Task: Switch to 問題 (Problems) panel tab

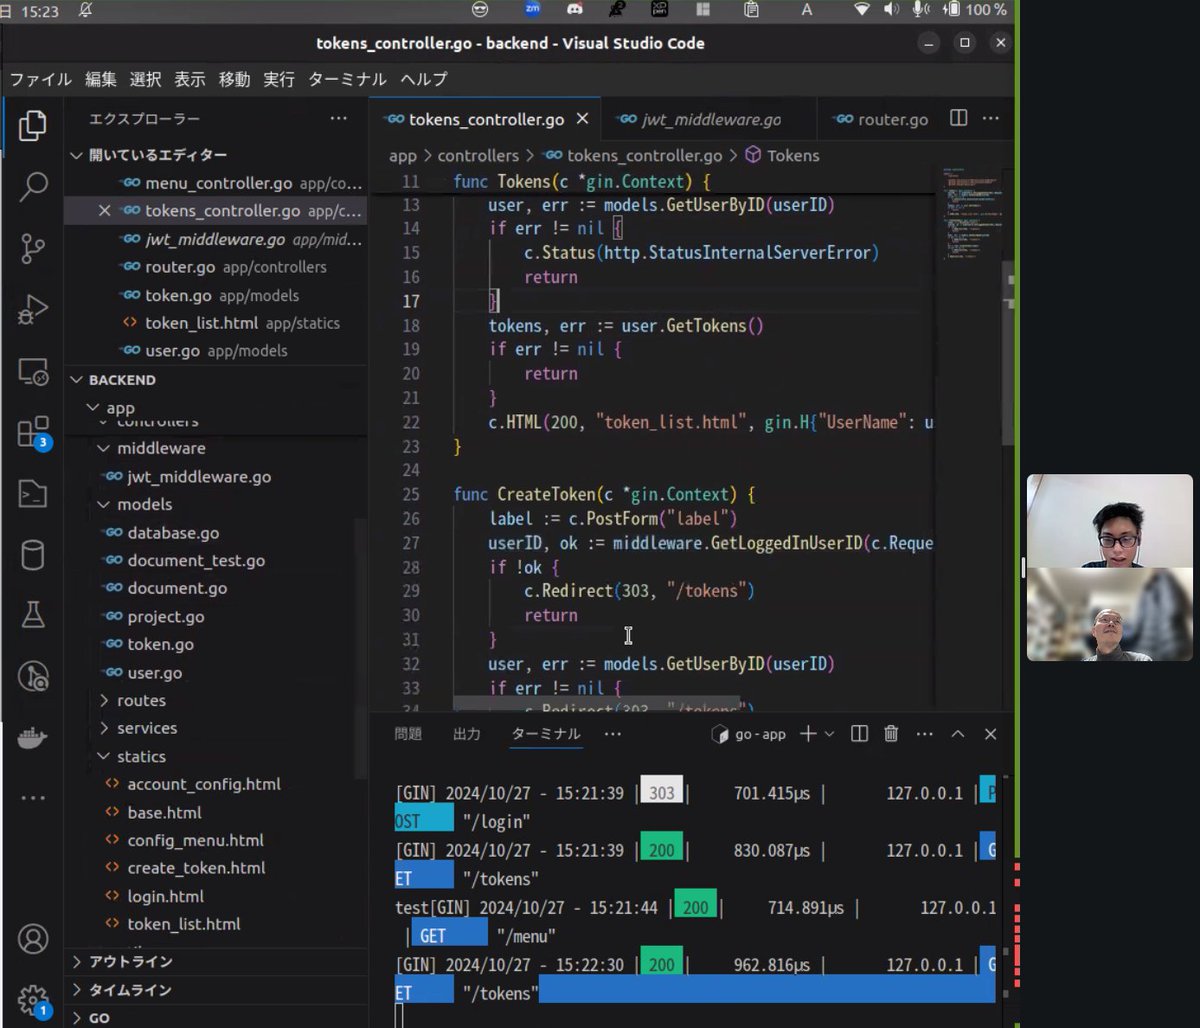Action: 408,734
